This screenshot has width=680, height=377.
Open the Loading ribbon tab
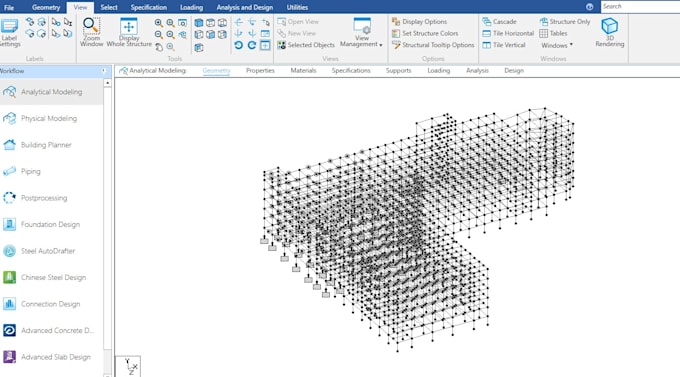point(191,7)
